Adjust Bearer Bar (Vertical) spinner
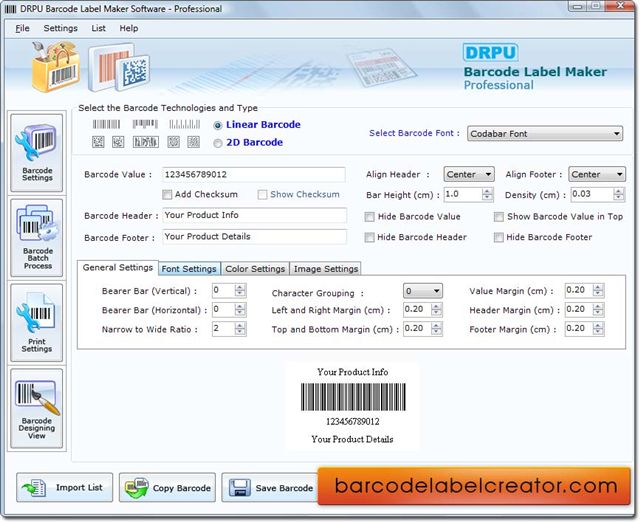This screenshot has width=640, height=522. 240,290
